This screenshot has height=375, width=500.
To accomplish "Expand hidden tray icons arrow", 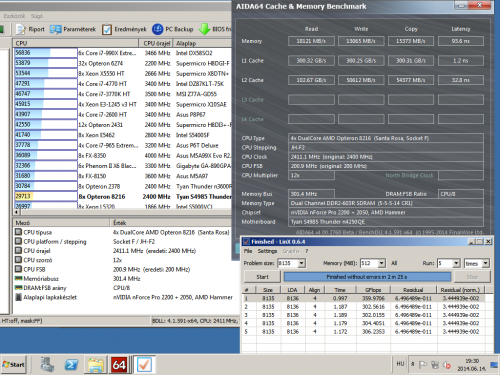I will [x=413, y=364].
